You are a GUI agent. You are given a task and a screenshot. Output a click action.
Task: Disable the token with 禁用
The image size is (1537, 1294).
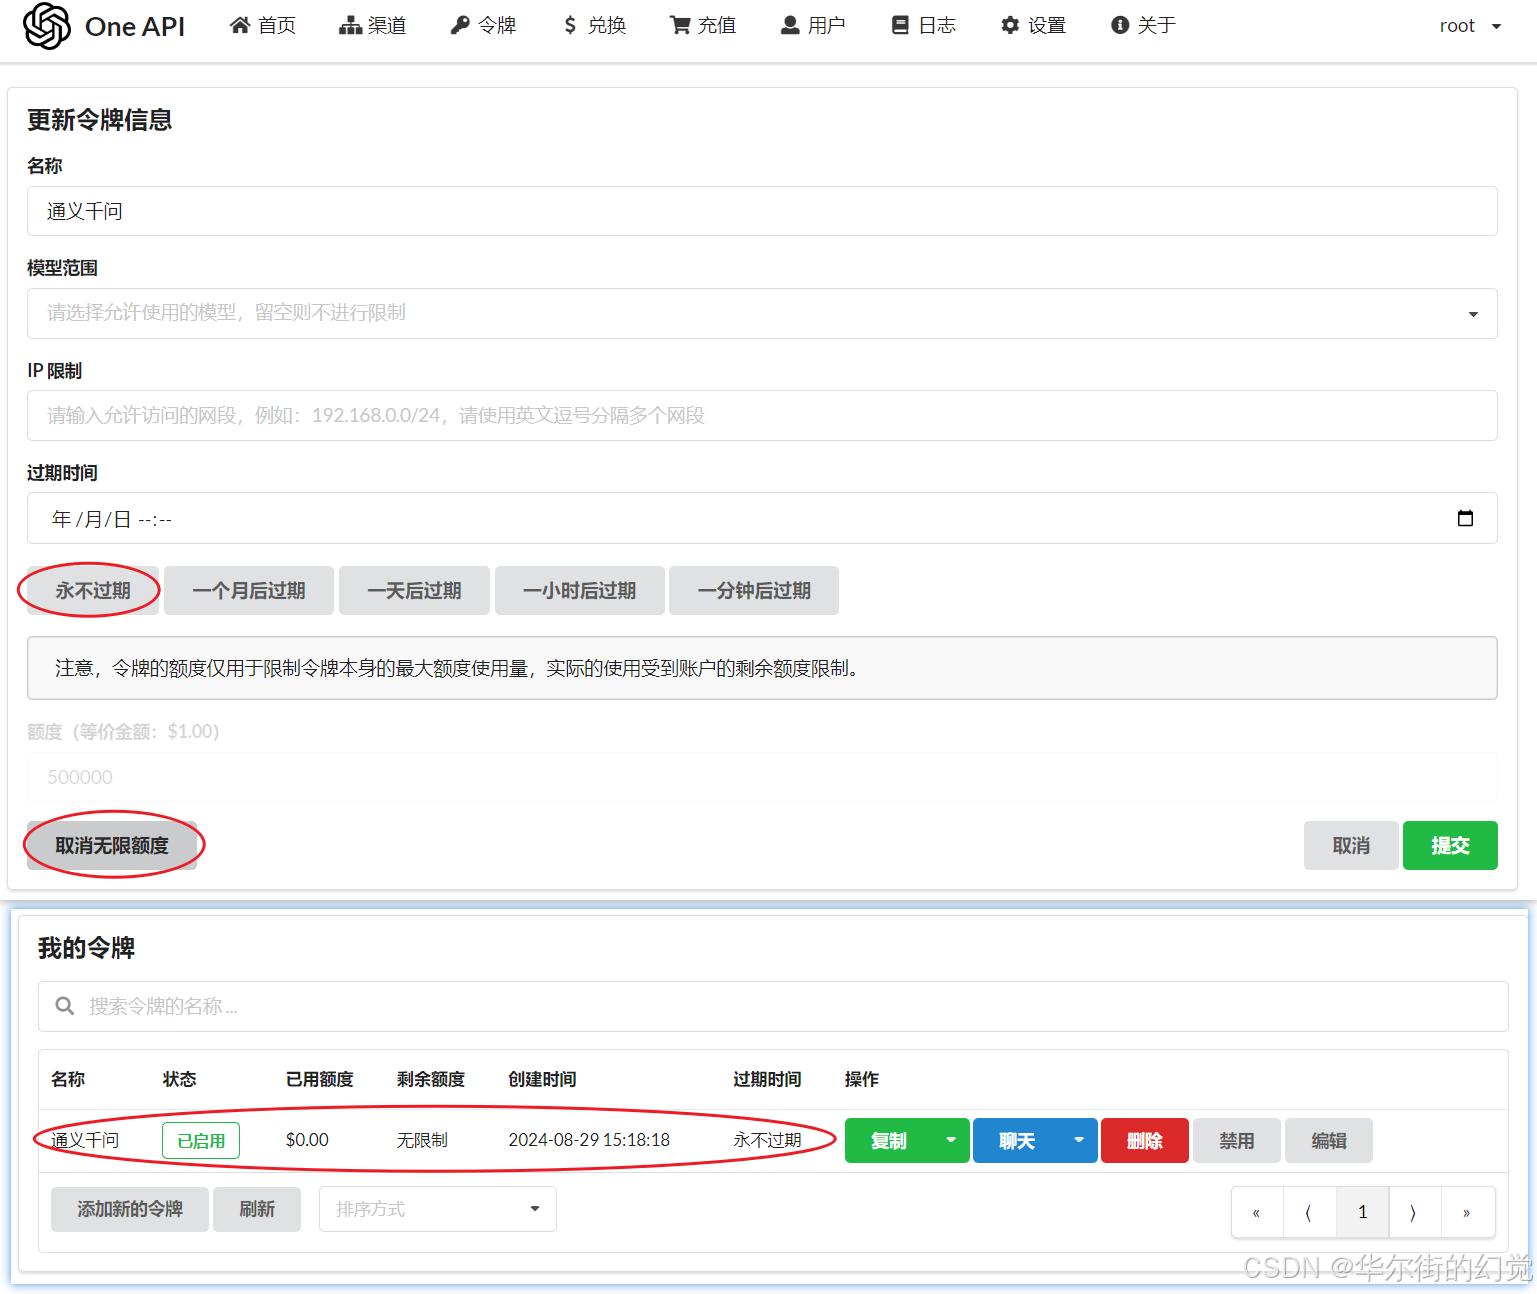coord(1236,1141)
